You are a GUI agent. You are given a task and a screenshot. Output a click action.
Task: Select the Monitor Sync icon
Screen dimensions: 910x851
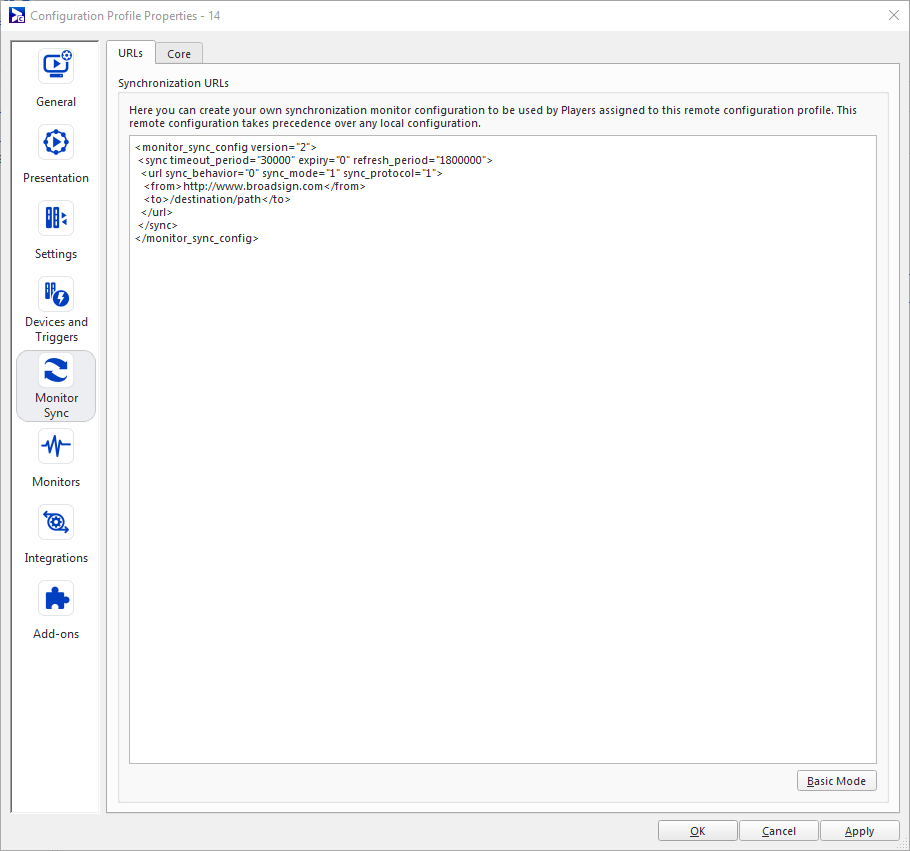(x=56, y=371)
